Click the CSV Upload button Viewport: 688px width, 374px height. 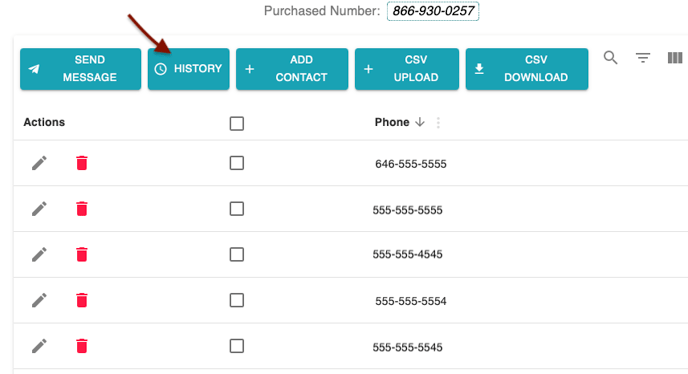(407, 69)
